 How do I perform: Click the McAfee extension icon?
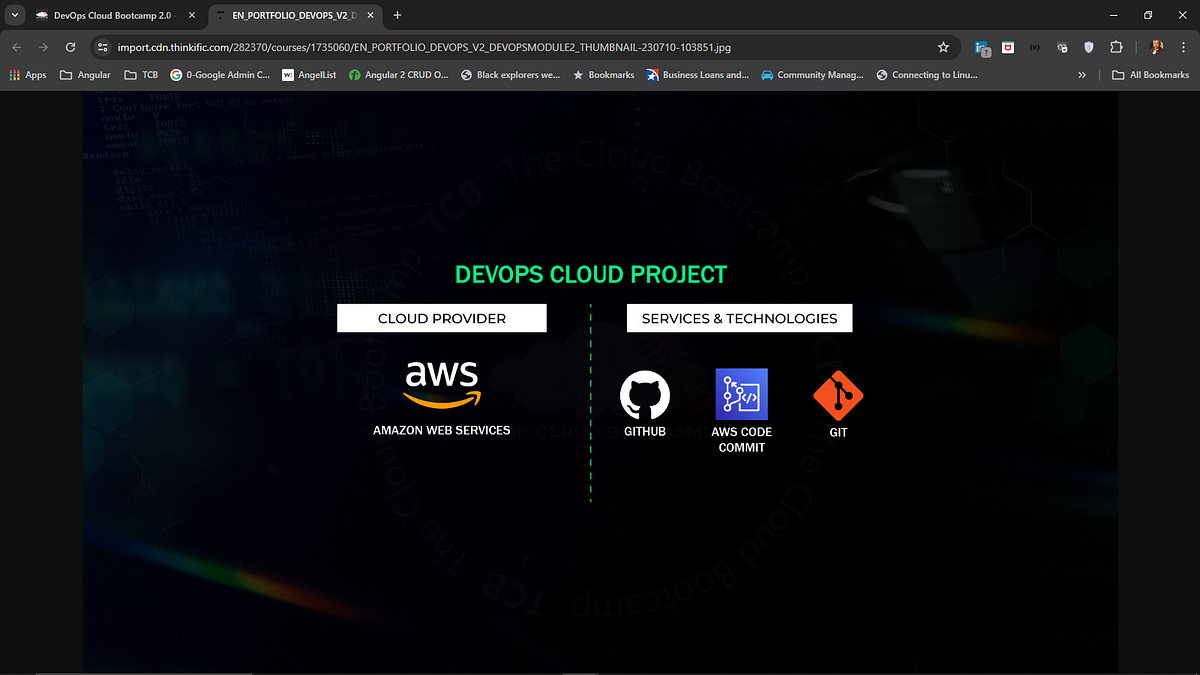1007,47
